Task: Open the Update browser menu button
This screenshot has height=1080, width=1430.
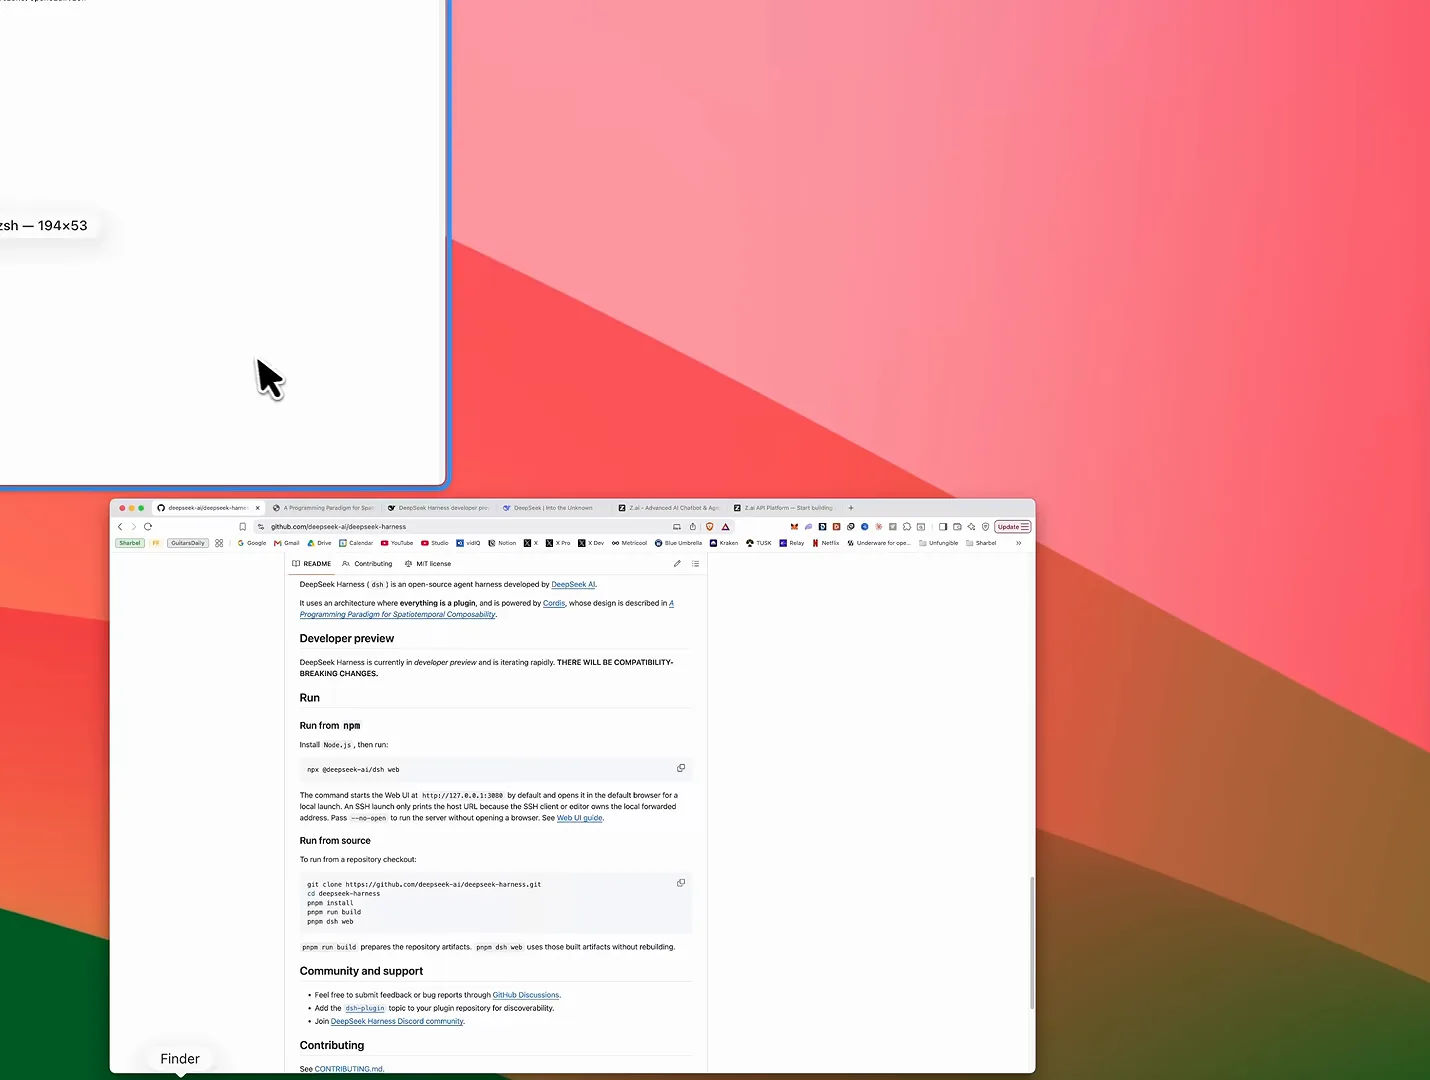Action: coord(1013,527)
